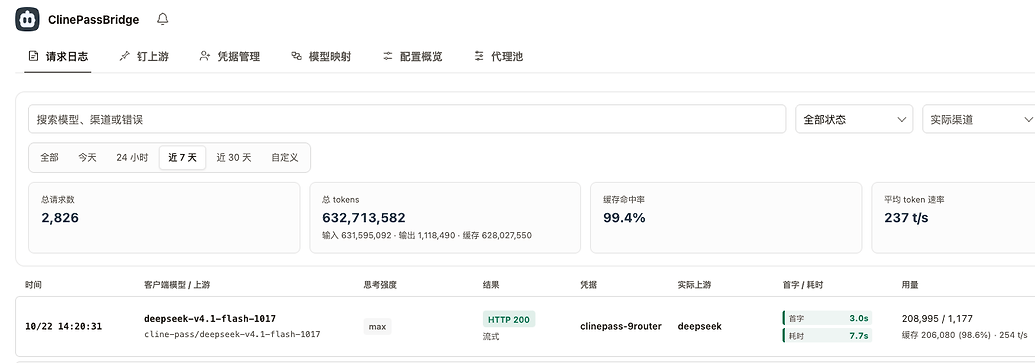Open notifications via the bell icon
Viewport: 1035px width, 363px height.
(162, 19)
